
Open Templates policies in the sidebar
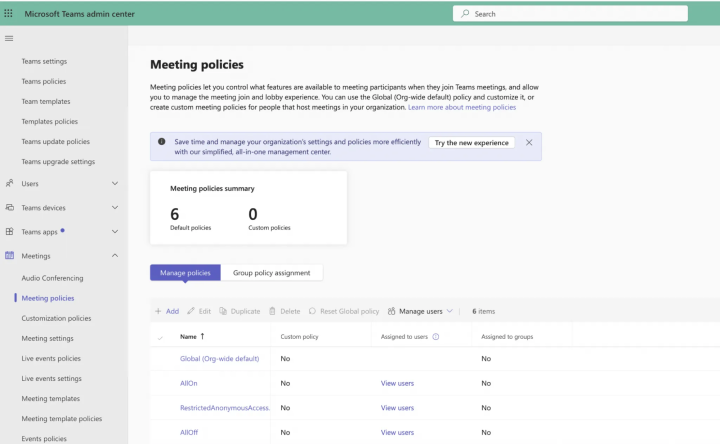50,121
